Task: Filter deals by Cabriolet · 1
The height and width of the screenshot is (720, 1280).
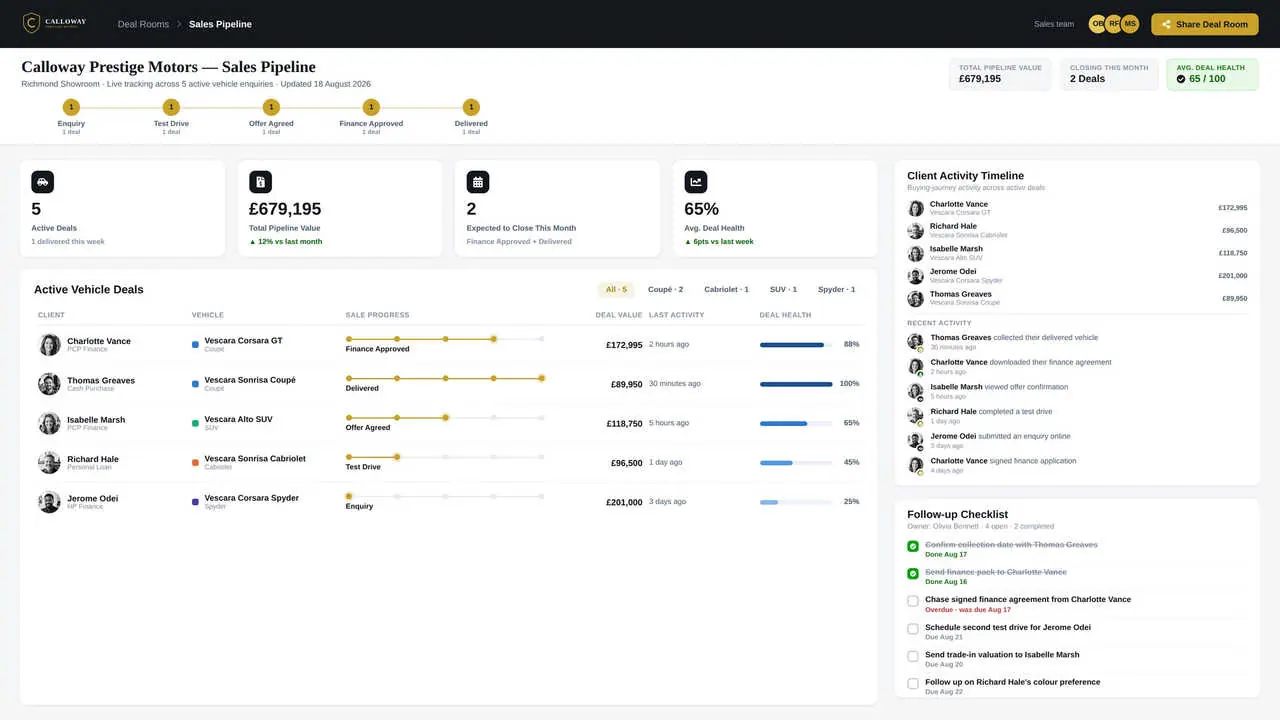Action: click(x=726, y=290)
